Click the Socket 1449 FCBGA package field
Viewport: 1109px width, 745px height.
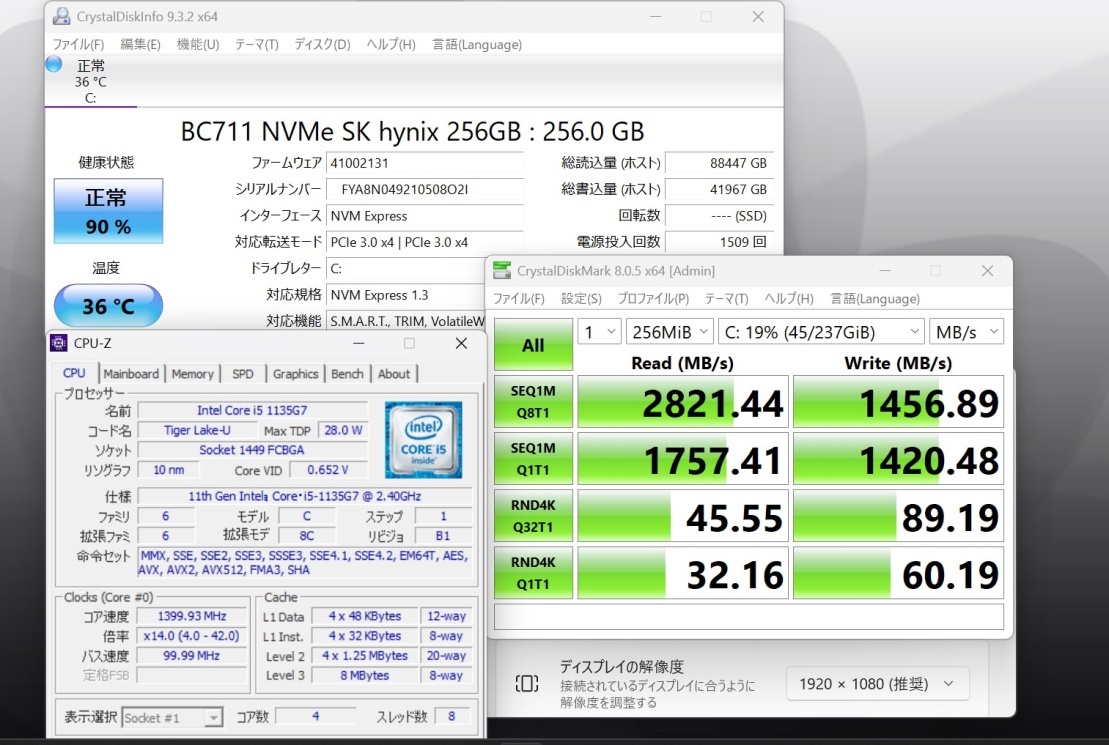252,450
